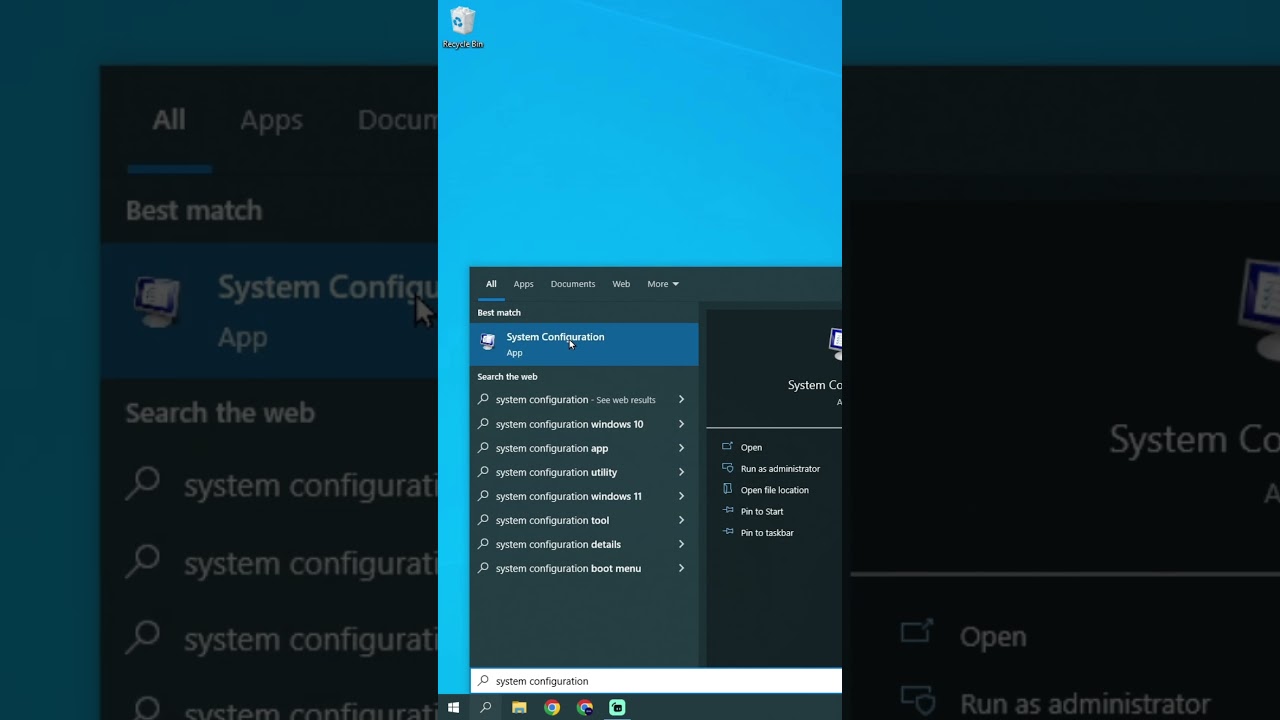Select 'system configuration windows 11' suggestion
Image resolution: width=1280 pixels, height=720 pixels.
584,496
